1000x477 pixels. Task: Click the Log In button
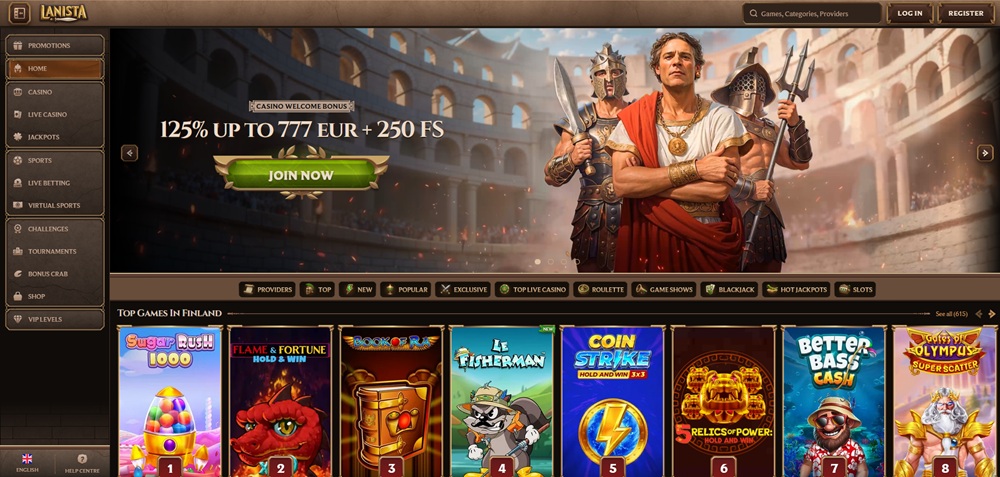(x=909, y=13)
